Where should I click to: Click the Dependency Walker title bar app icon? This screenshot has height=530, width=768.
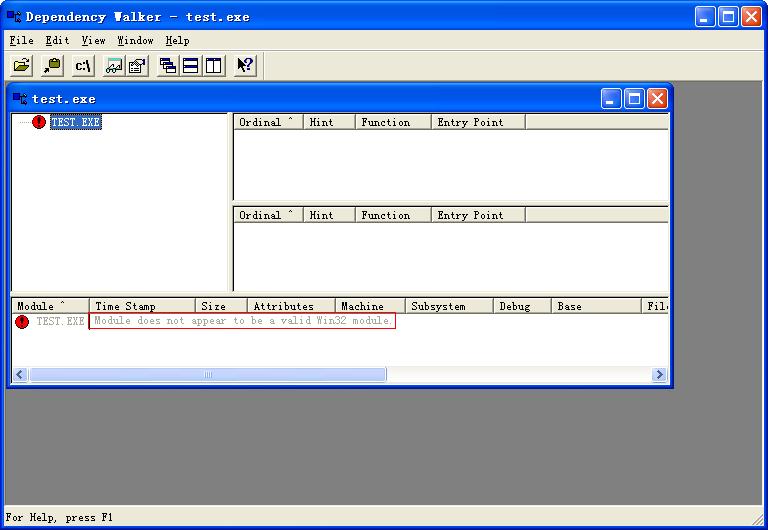(14, 17)
